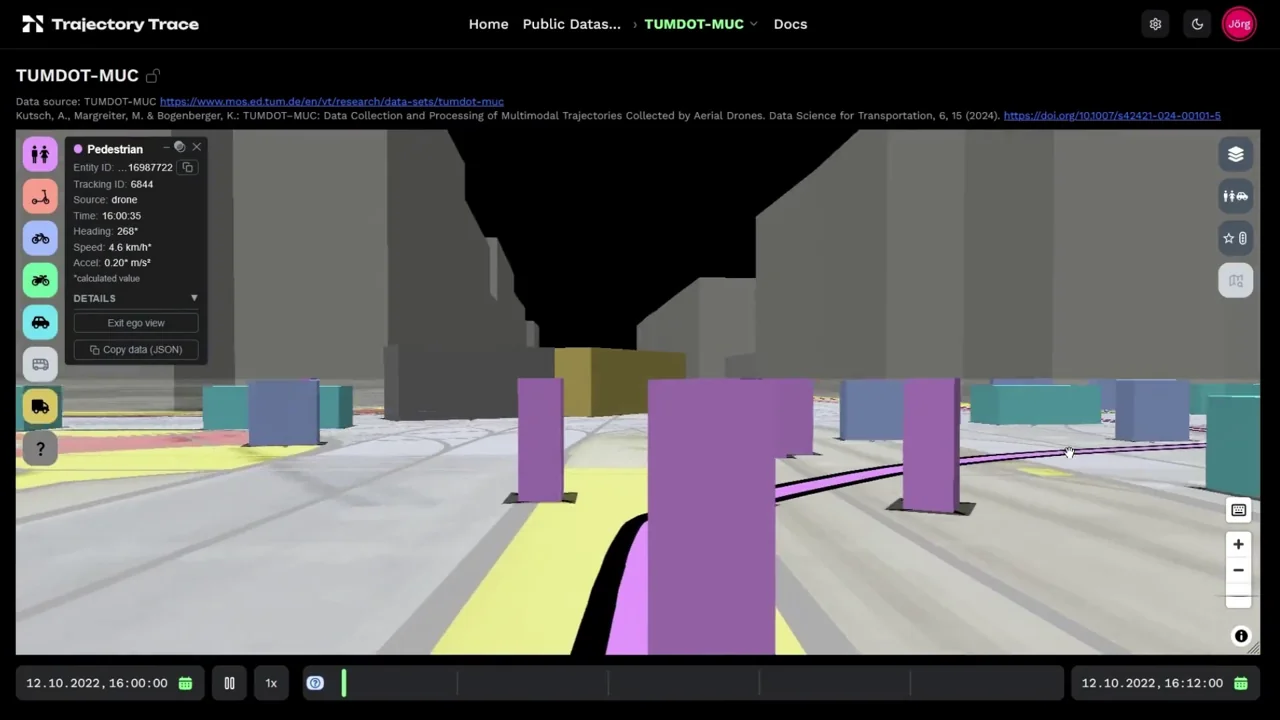Toggle the car category filter icon
Viewport: 1280px width, 720px height.
click(40, 322)
